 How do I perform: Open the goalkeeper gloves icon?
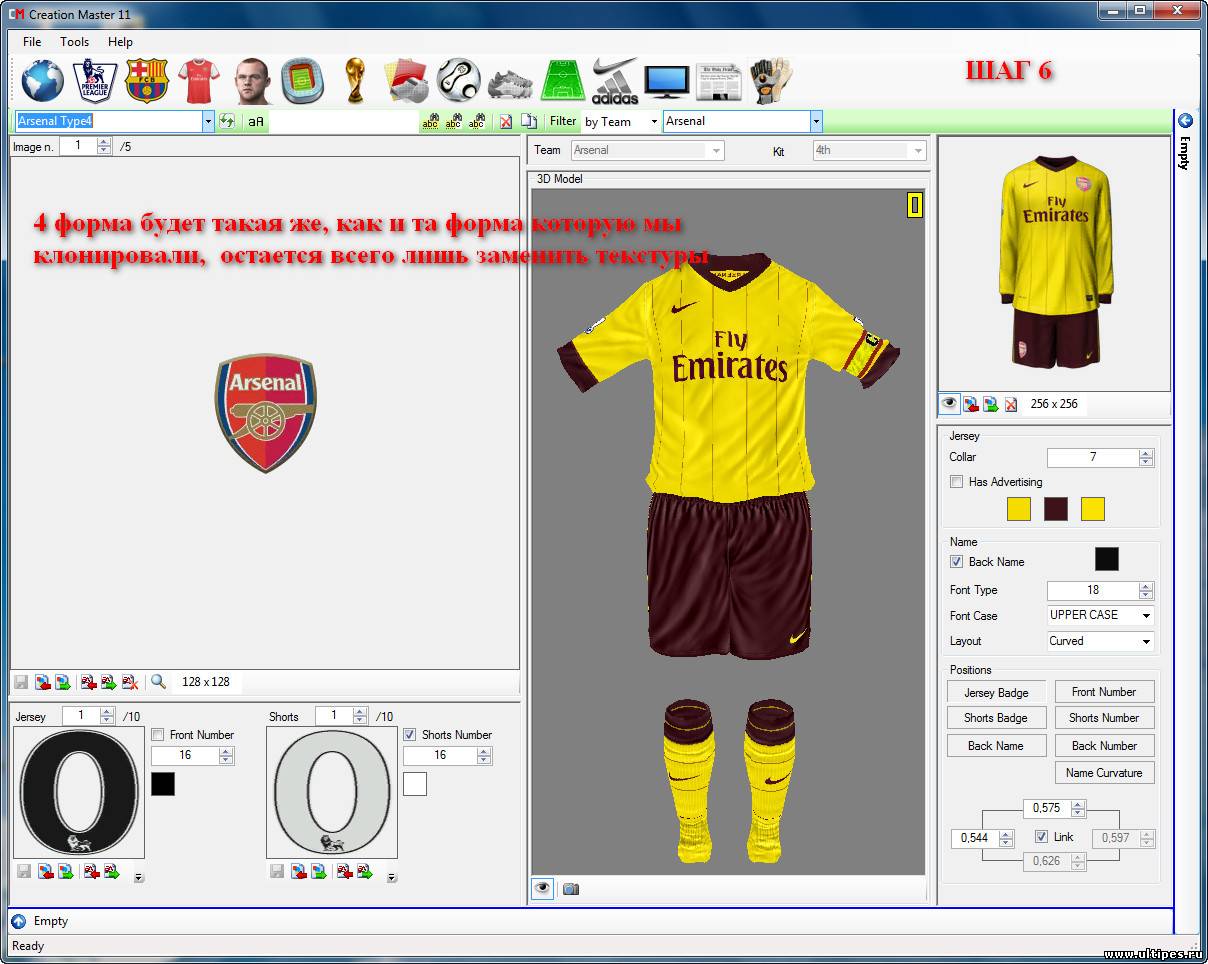(x=770, y=81)
